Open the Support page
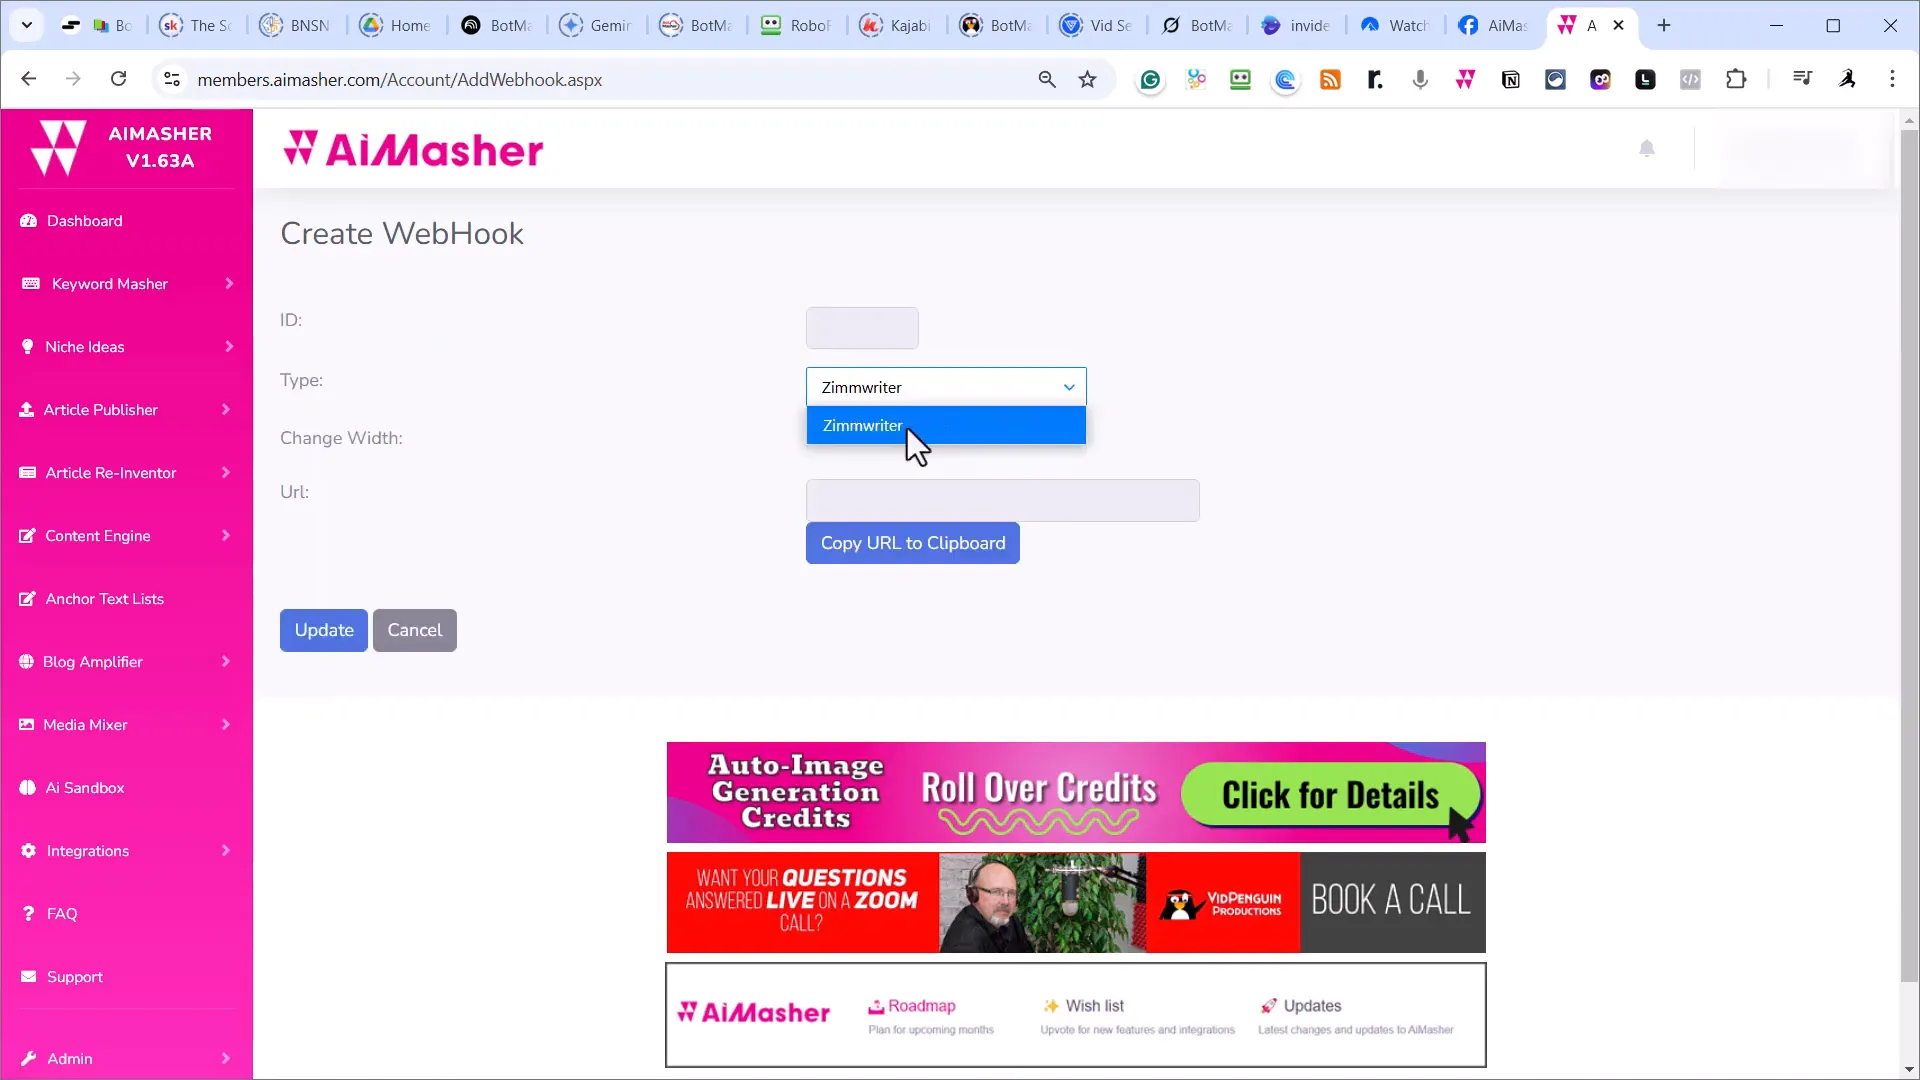 (x=74, y=977)
